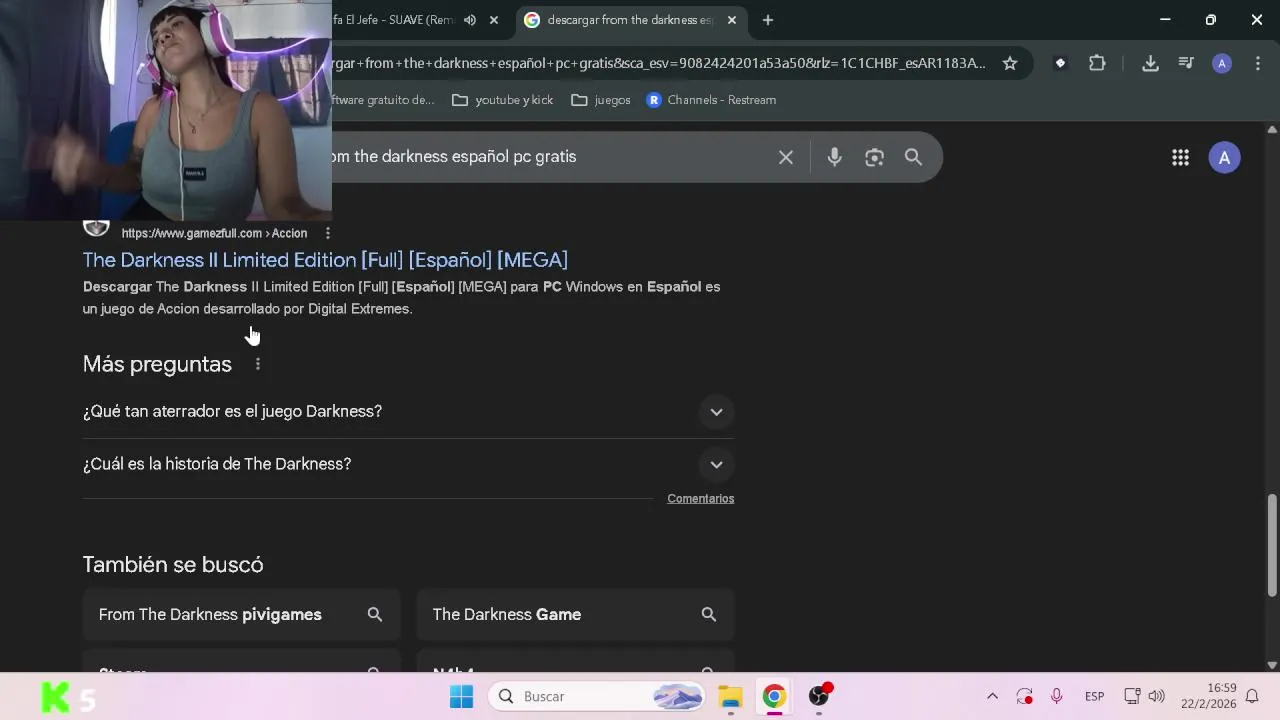This screenshot has height=720, width=1280.
Task: Clear the Google search box with X
Action: click(786, 157)
